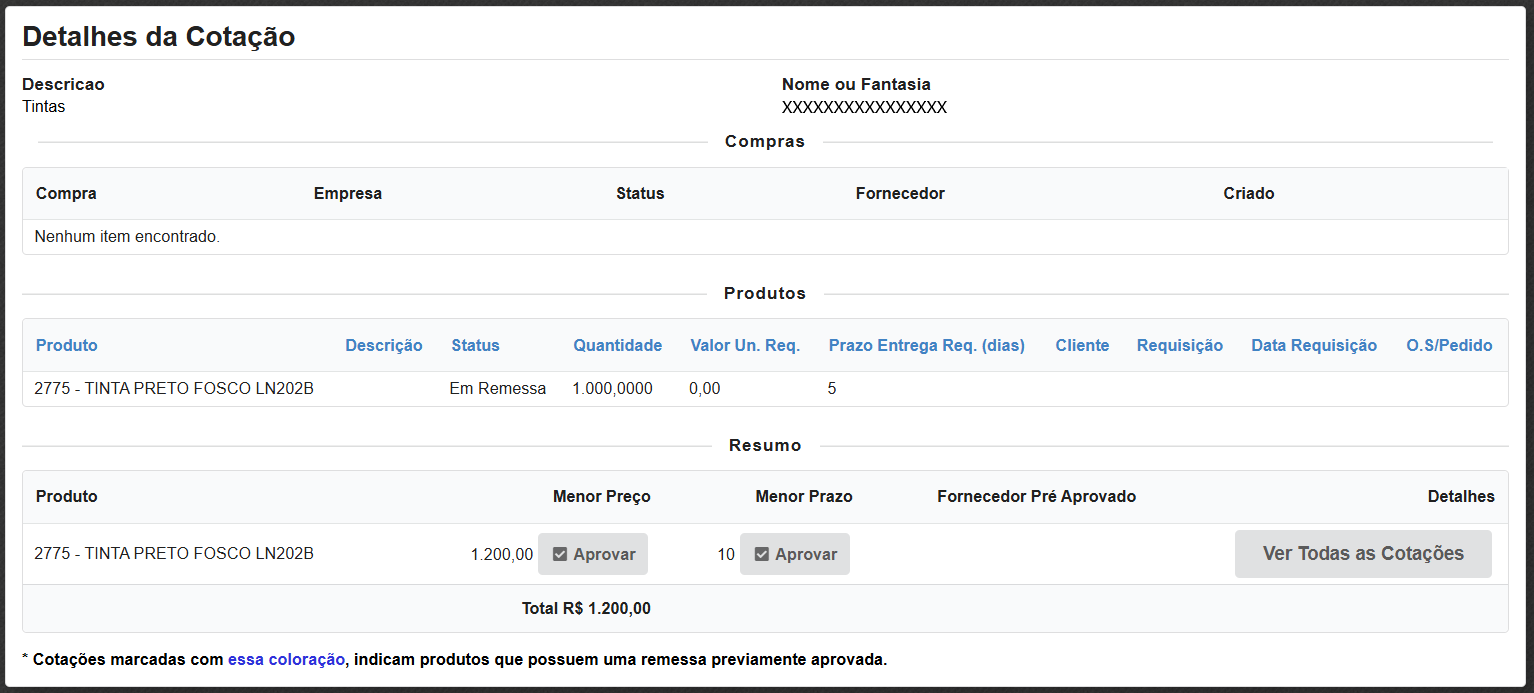
Task: Sort by the Requisição column header
Action: point(1180,345)
